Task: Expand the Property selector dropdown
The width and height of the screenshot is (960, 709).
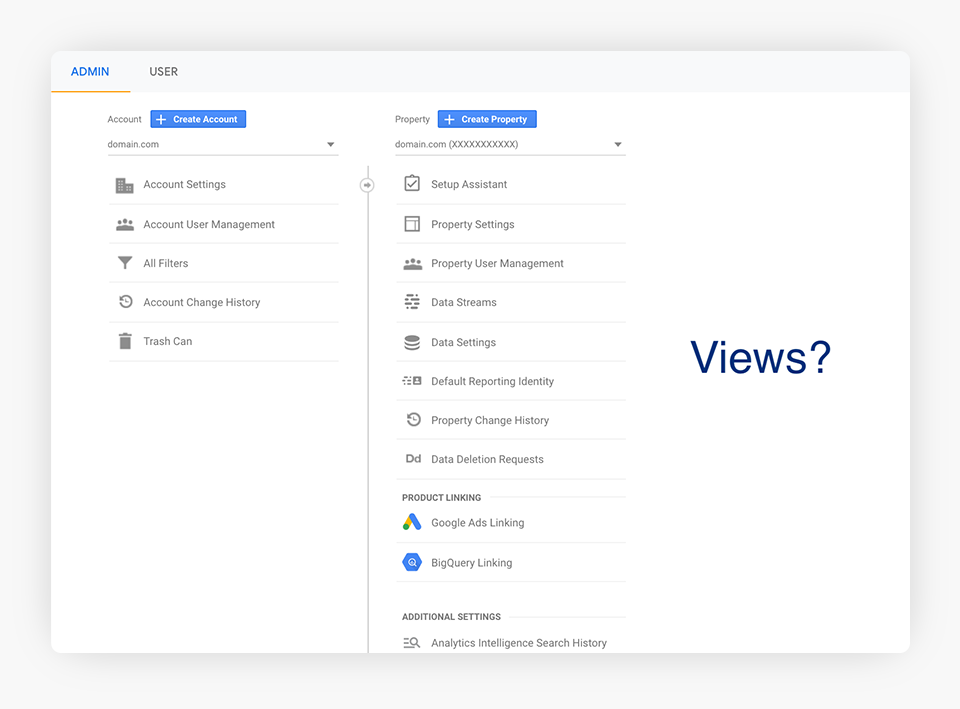Action: click(510, 145)
